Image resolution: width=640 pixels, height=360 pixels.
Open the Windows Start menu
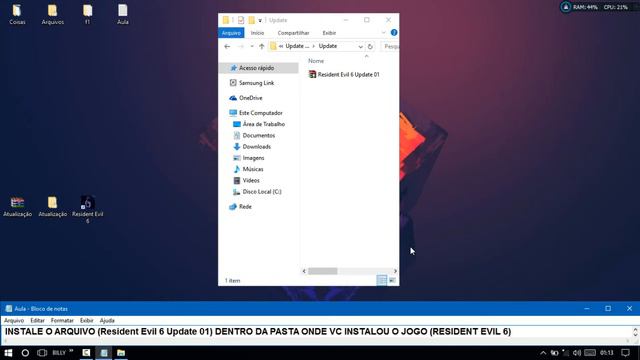tap(8, 353)
